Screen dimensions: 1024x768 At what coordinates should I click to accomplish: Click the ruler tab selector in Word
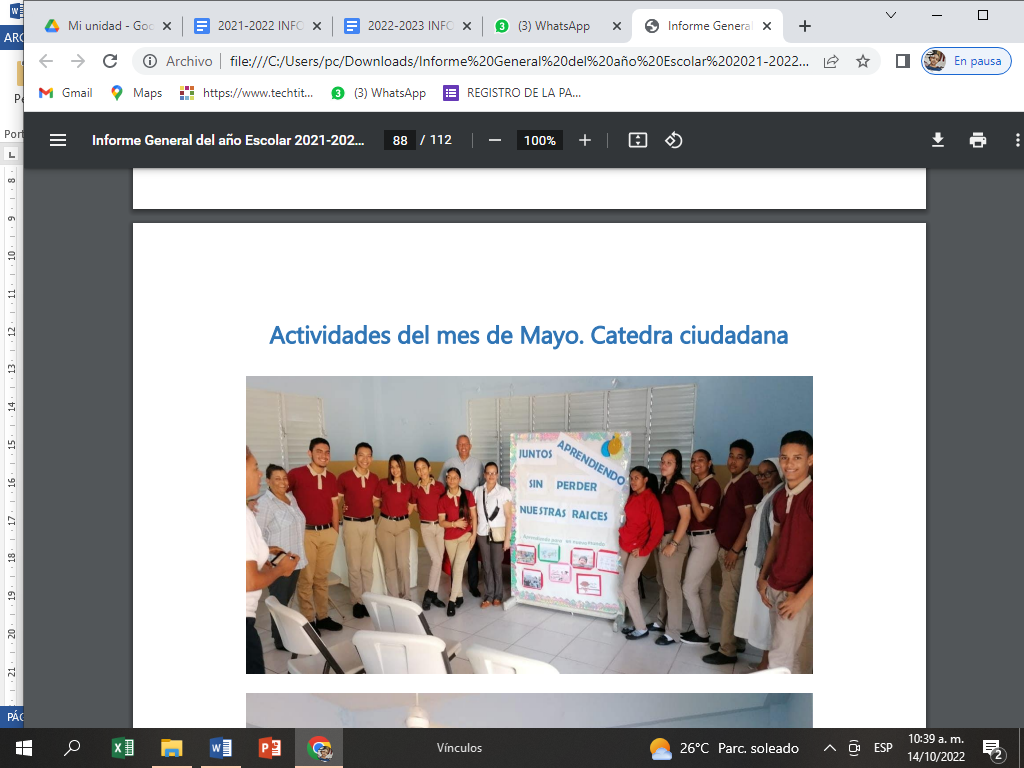pos(11,155)
